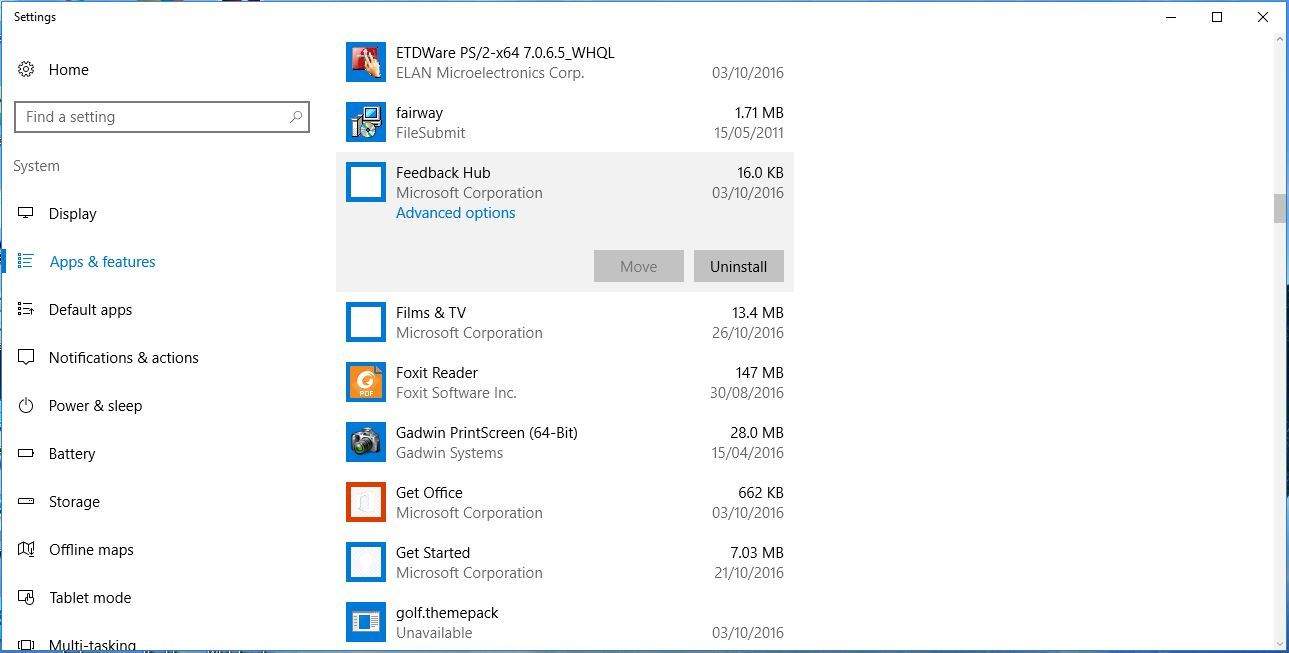Click the fairway installer icon
The height and width of the screenshot is (653, 1289).
366,122
